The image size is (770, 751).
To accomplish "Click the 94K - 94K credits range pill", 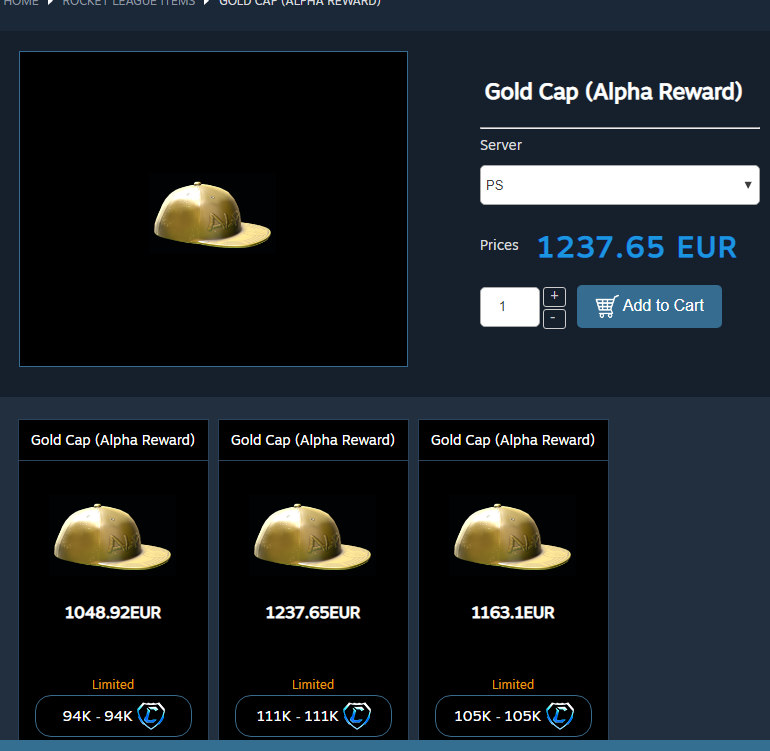I will 113,716.
